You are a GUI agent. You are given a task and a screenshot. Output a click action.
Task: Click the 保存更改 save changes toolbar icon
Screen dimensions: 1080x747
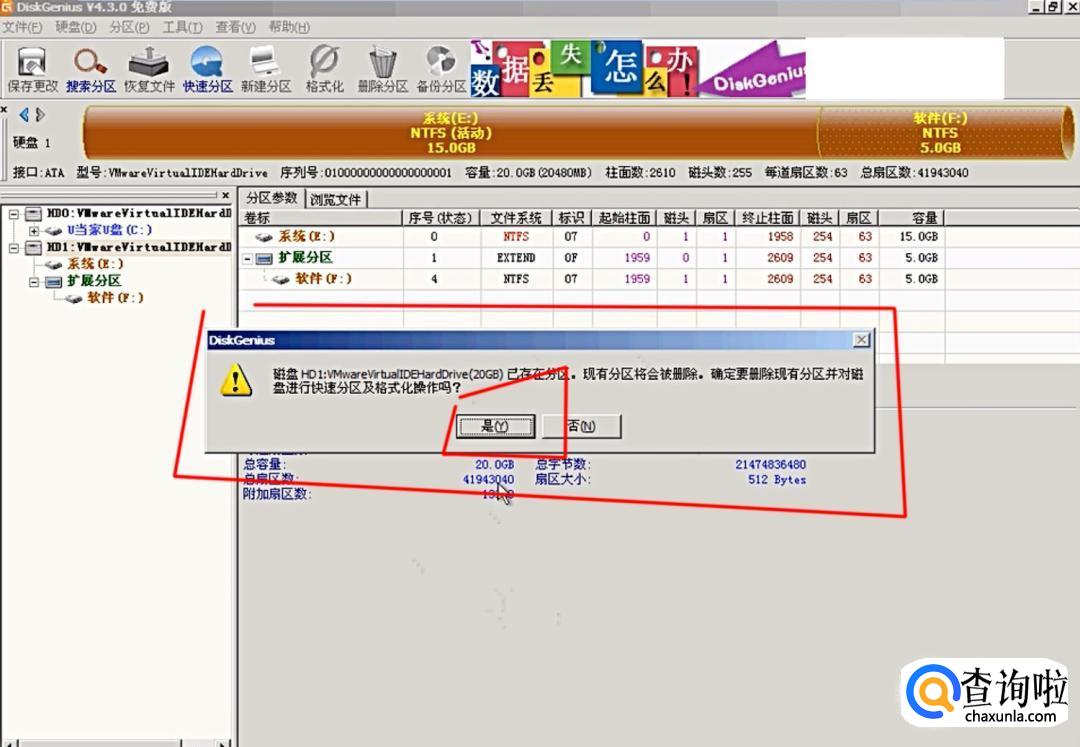click(x=32, y=69)
